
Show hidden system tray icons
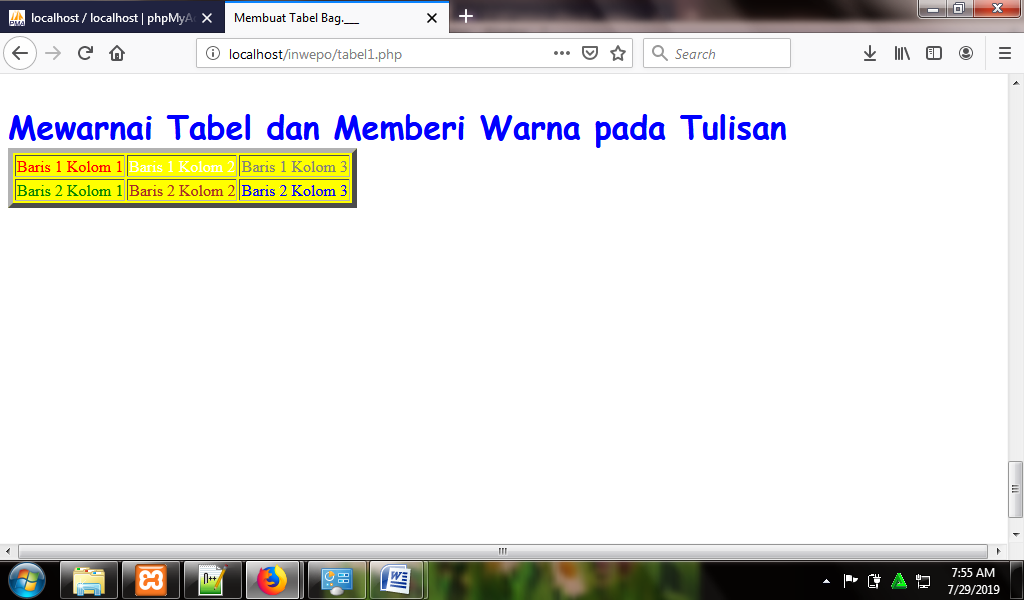pos(826,580)
